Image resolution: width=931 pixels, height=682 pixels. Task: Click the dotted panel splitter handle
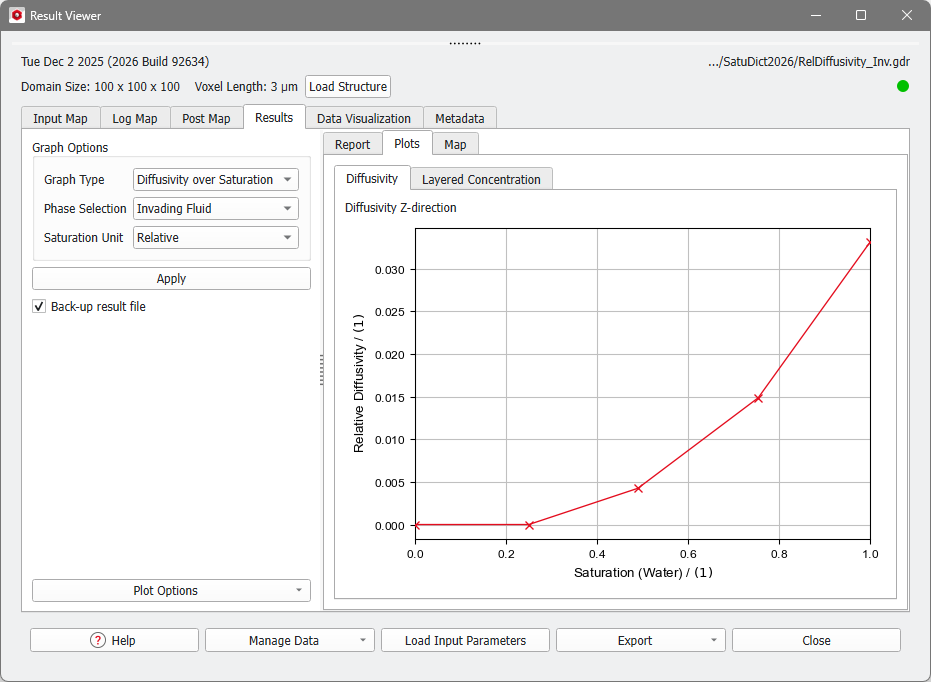(x=321, y=369)
